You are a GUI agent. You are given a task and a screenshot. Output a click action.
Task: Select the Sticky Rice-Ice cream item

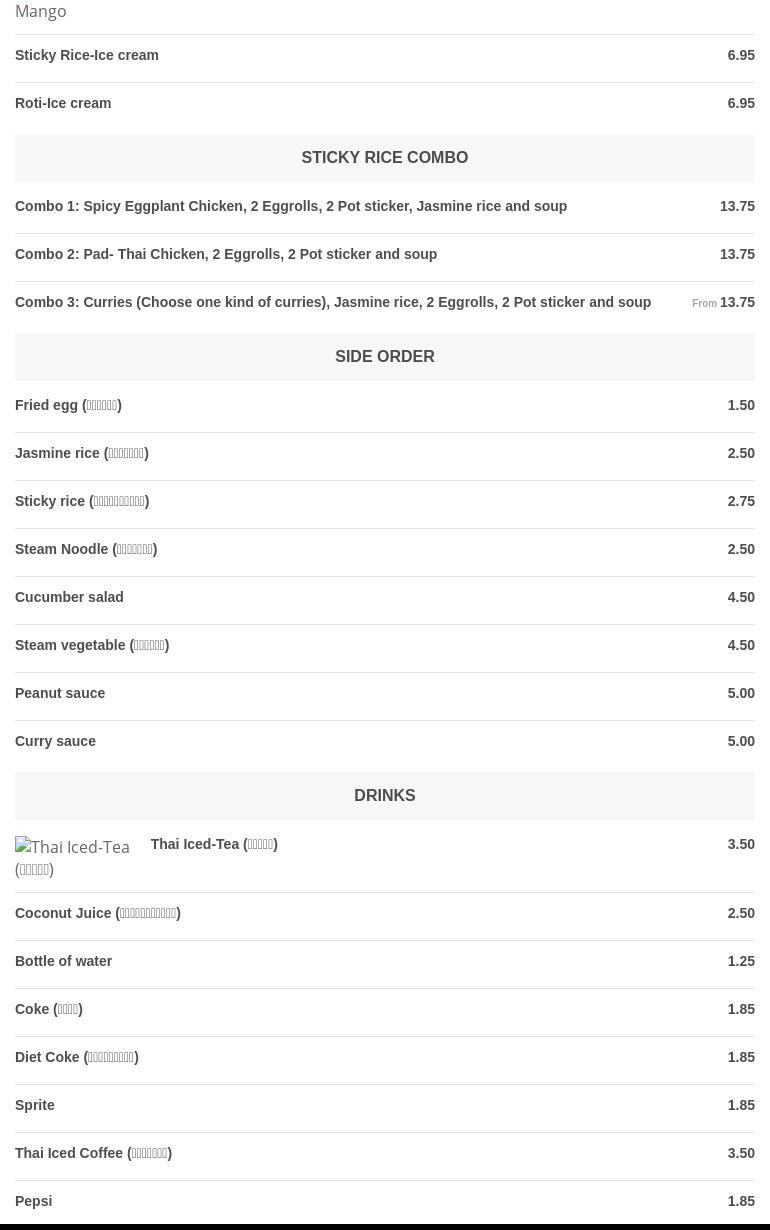[87, 55]
